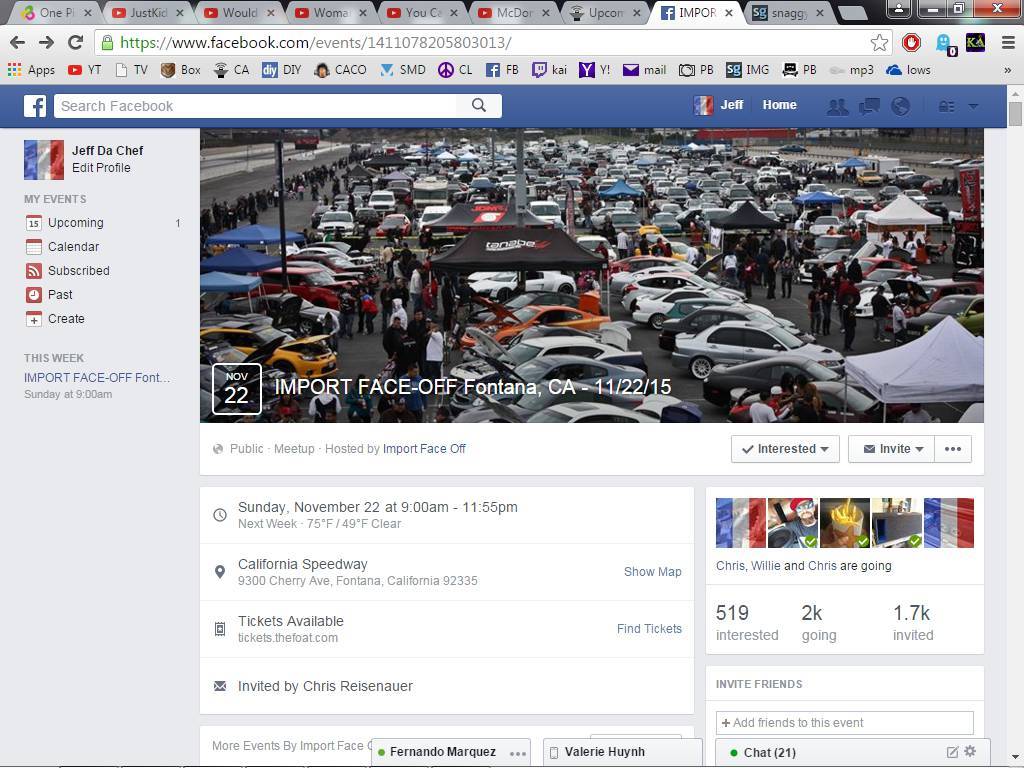Open Fernando Marquez chat tab
This screenshot has width=1024, height=768.
tap(442, 752)
